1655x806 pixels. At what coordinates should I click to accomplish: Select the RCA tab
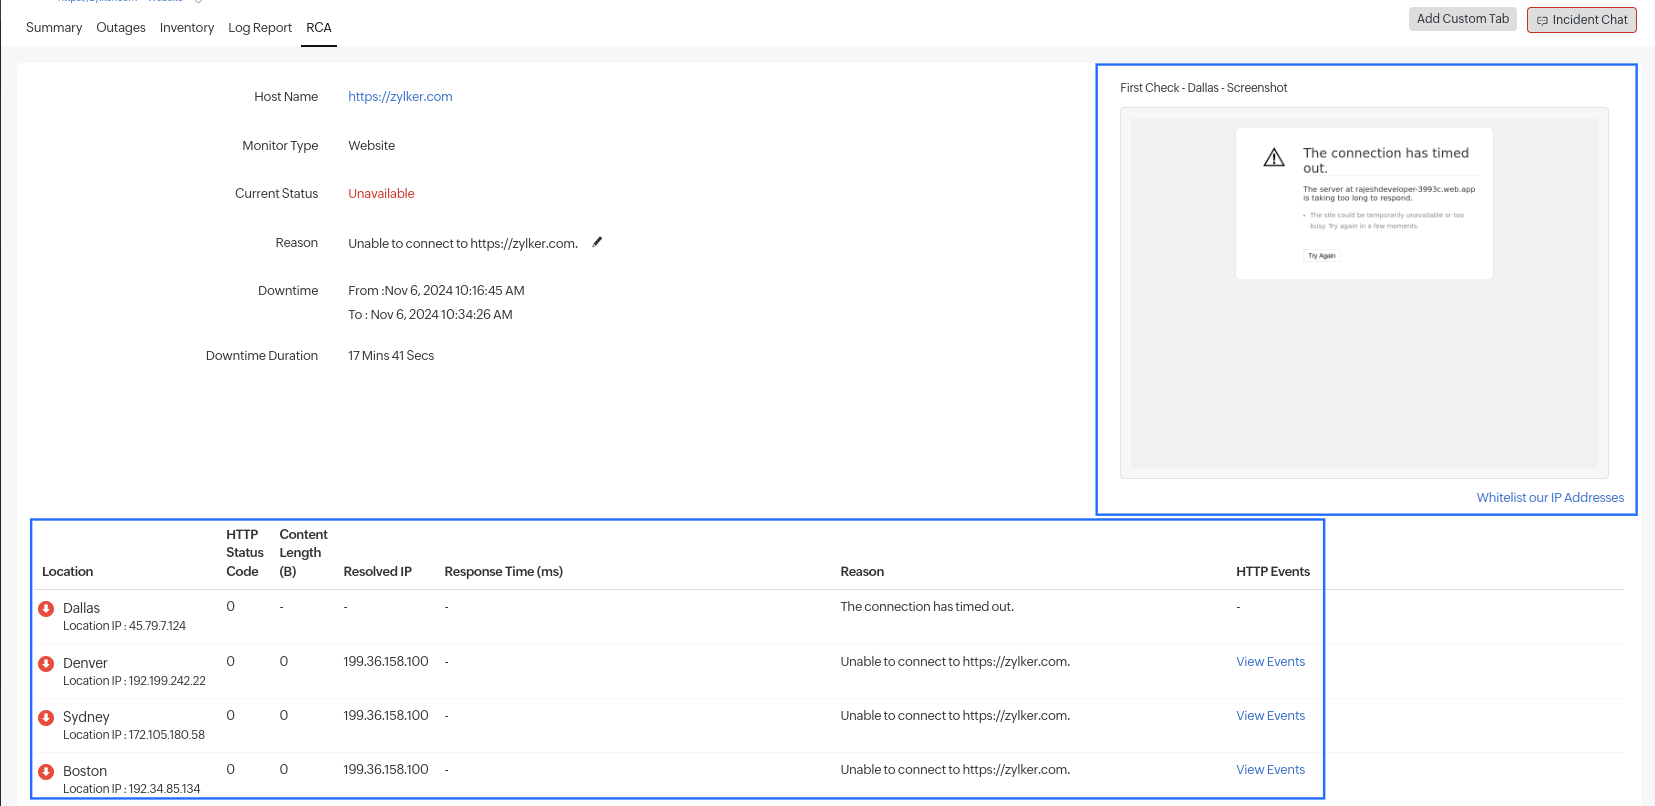319,27
